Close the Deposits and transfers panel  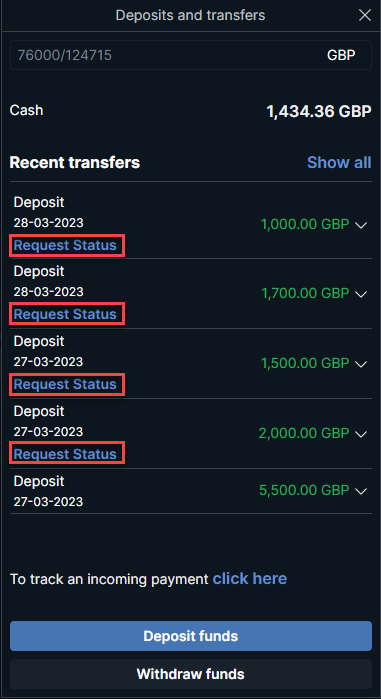(365, 16)
